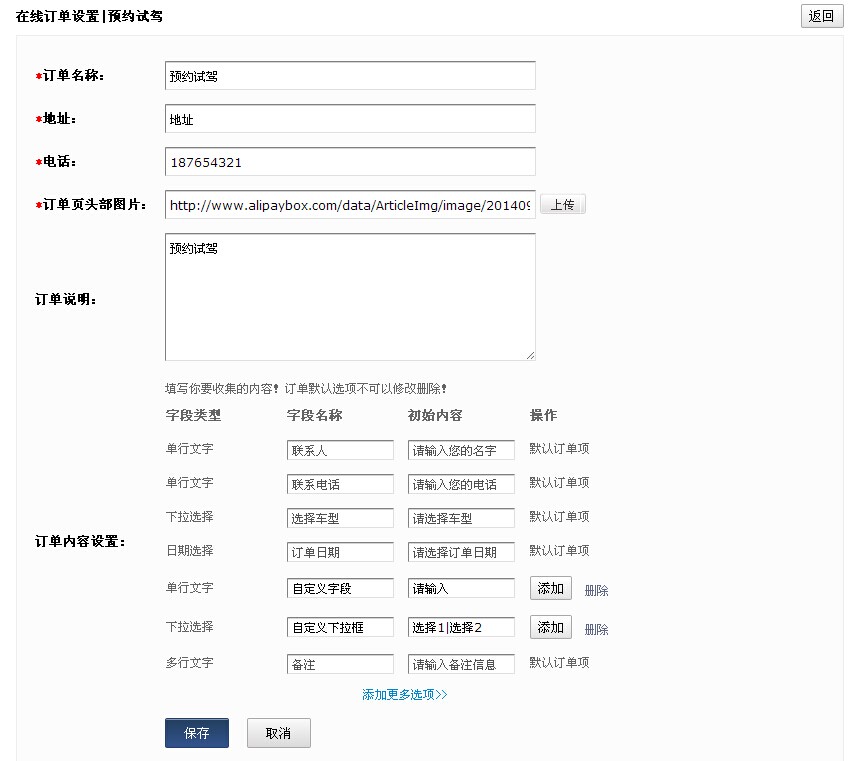The height and width of the screenshot is (761, 851).
Task: Click the 联系人 field name input
Action: point(340,451)
